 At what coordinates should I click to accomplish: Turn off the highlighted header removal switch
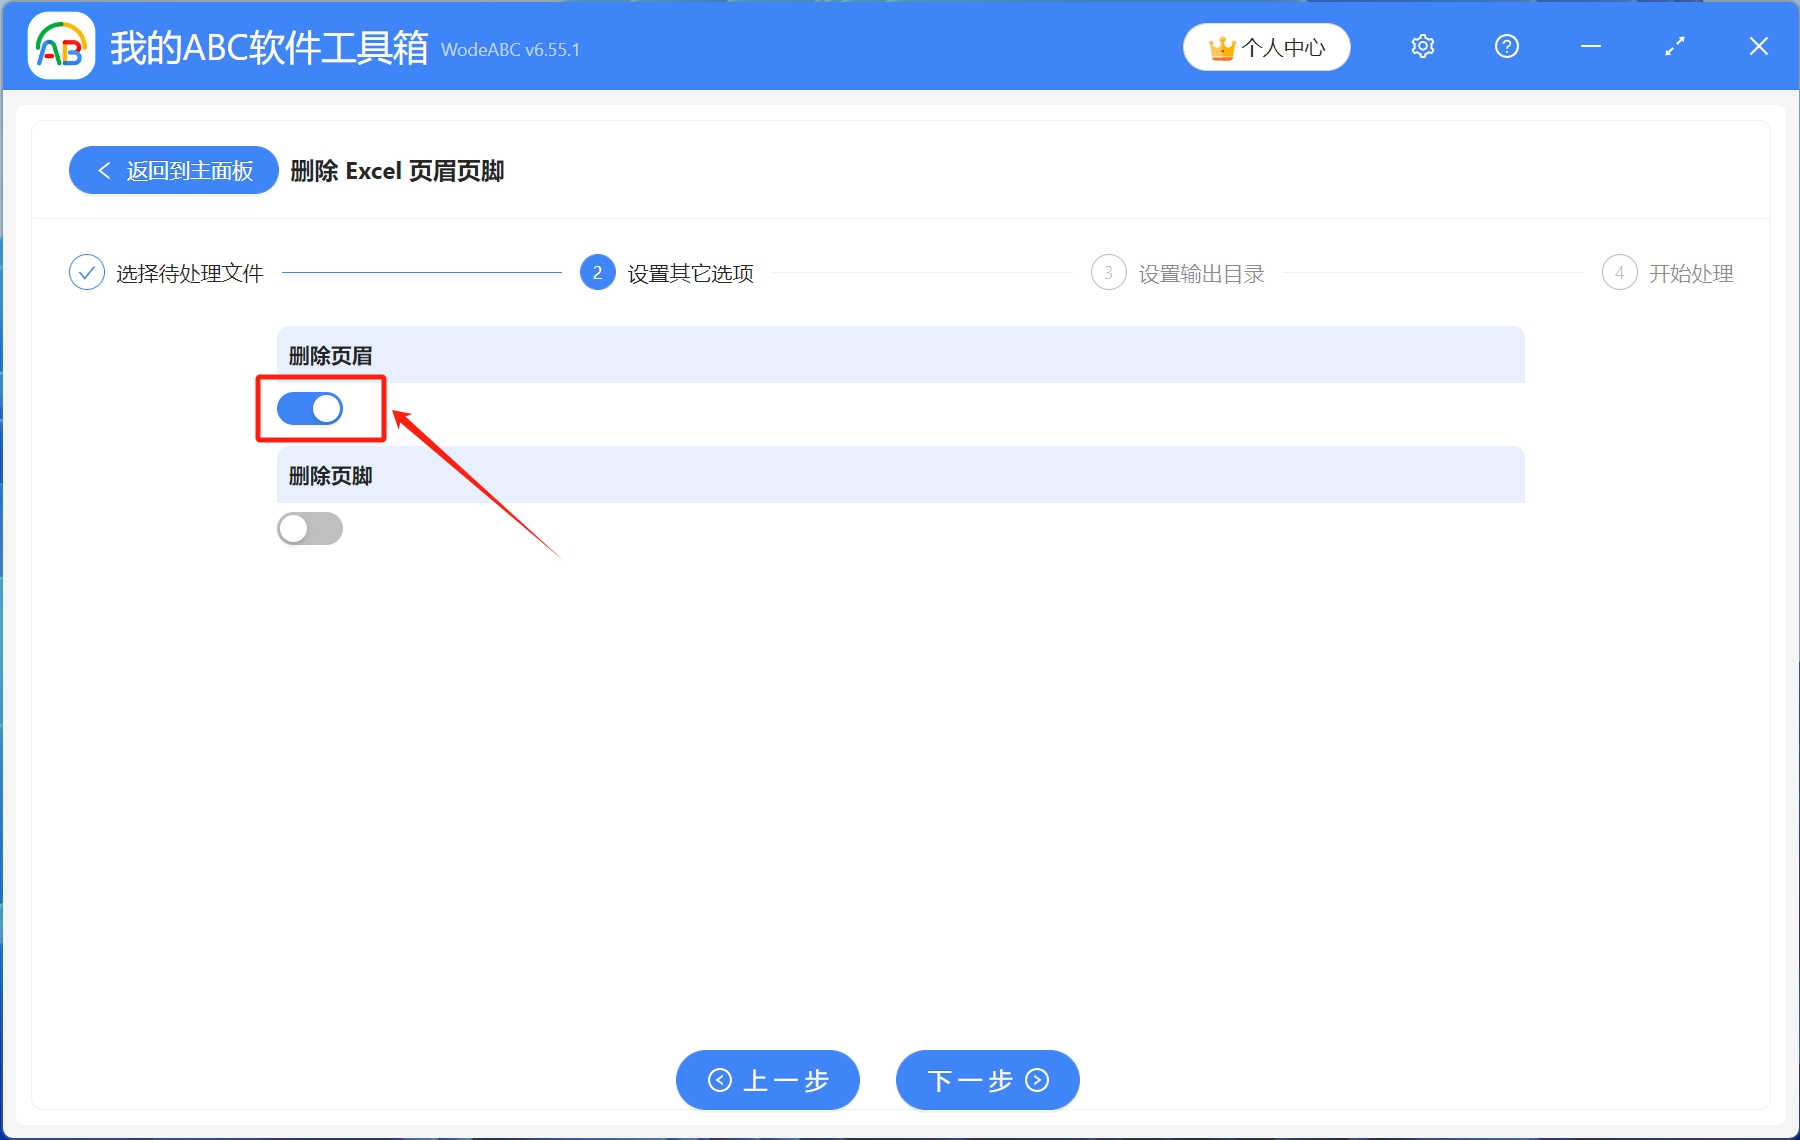pos(310,408)
